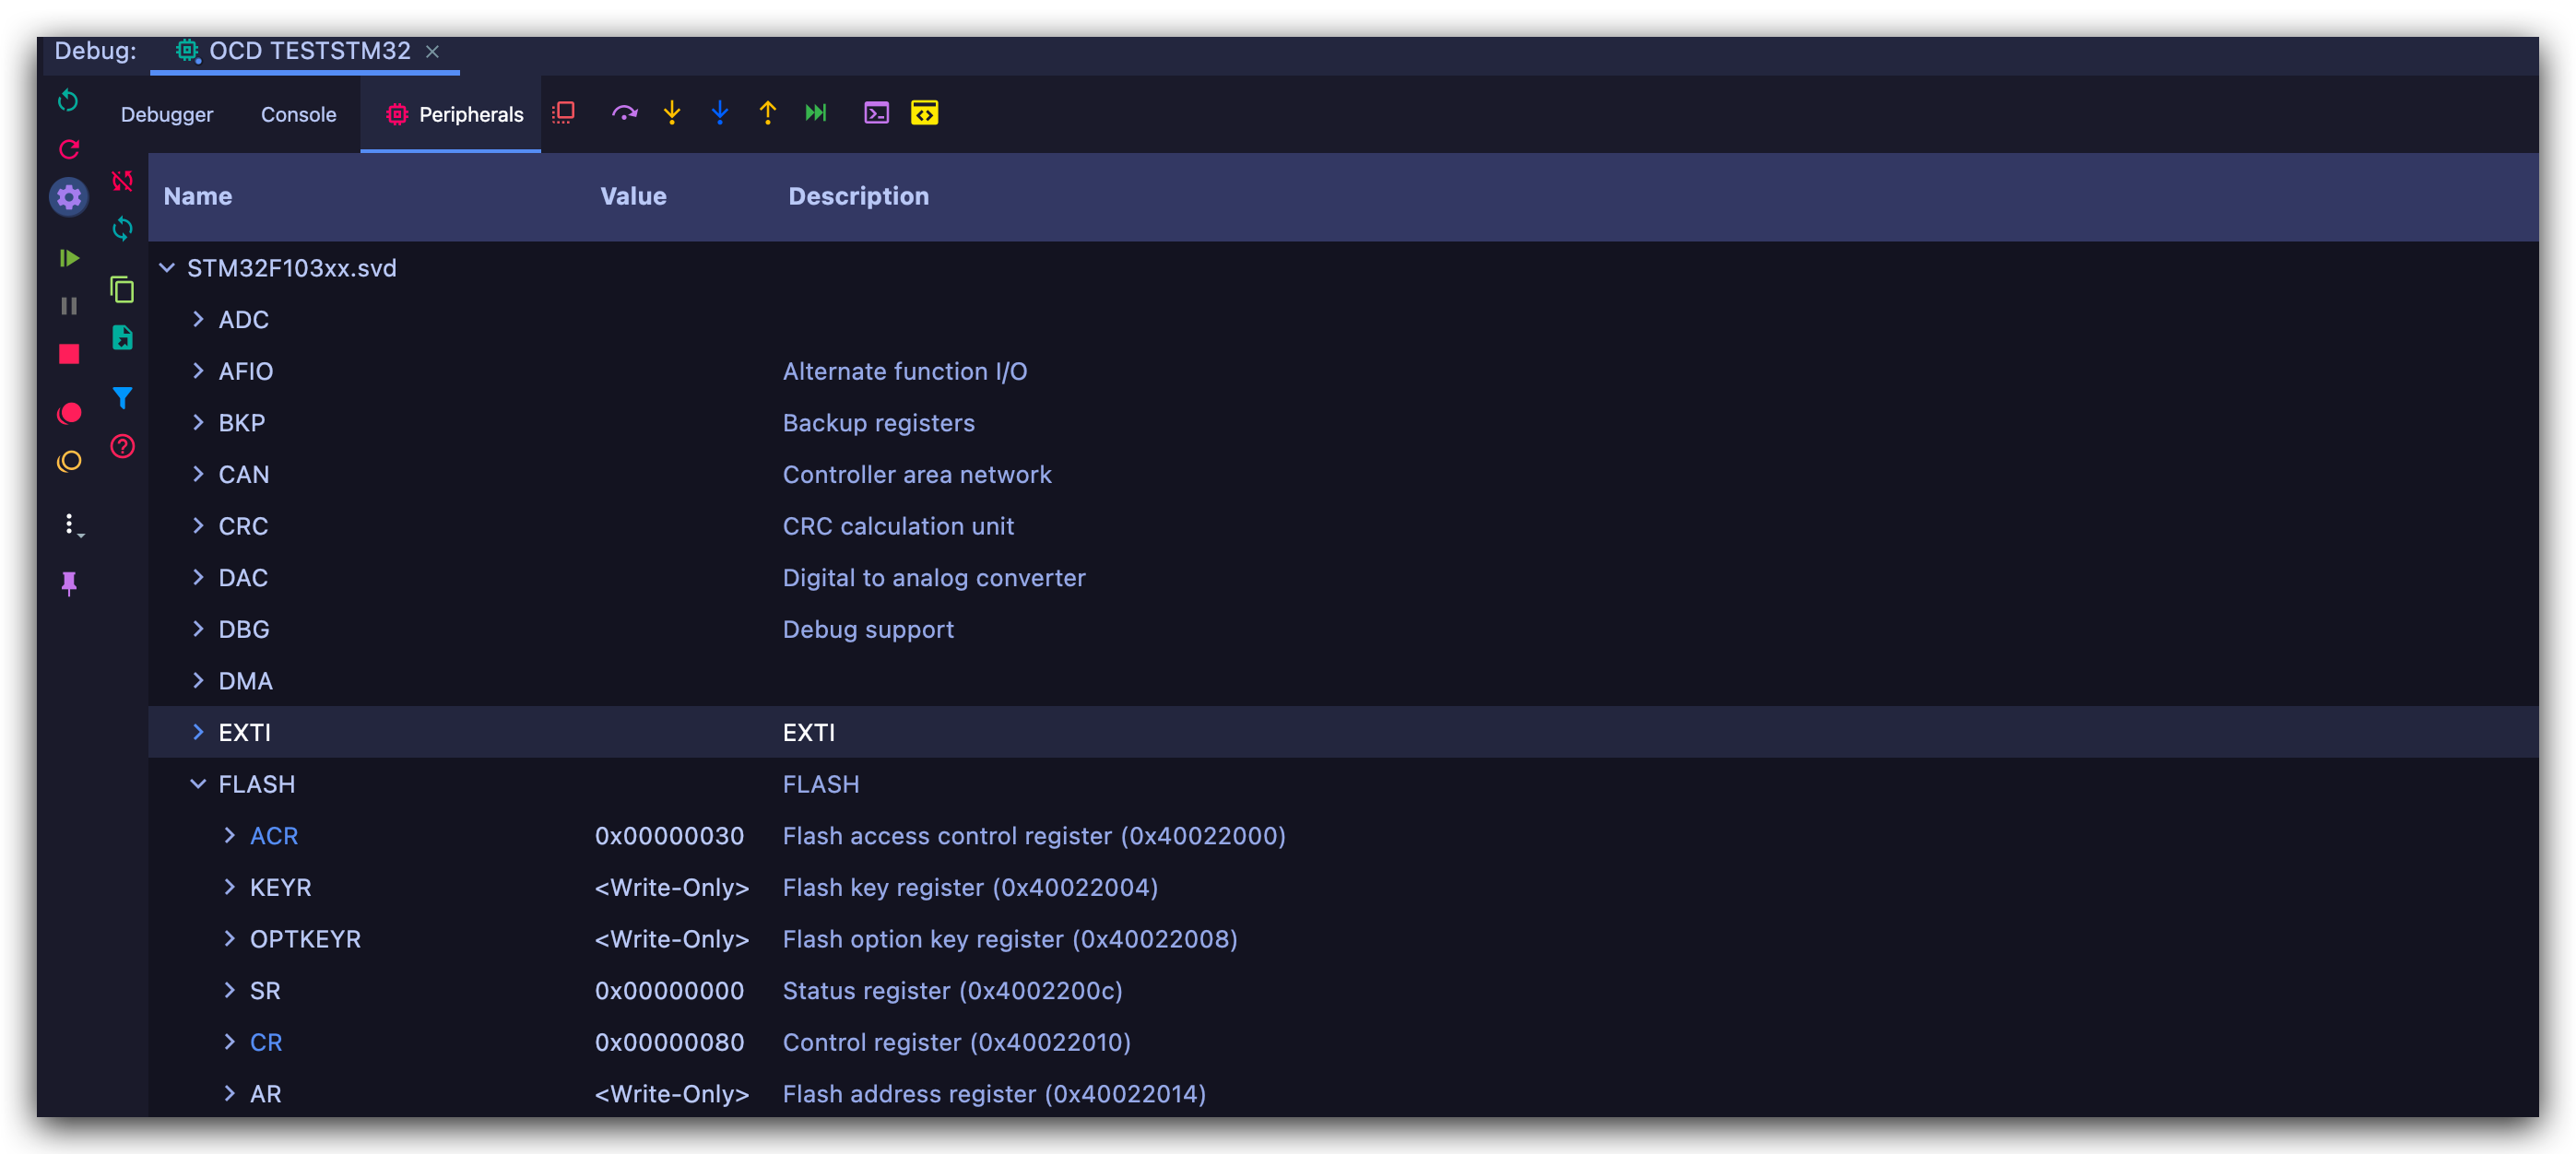Open peripheral filter with blue funnel icon

tap(122, 398)
